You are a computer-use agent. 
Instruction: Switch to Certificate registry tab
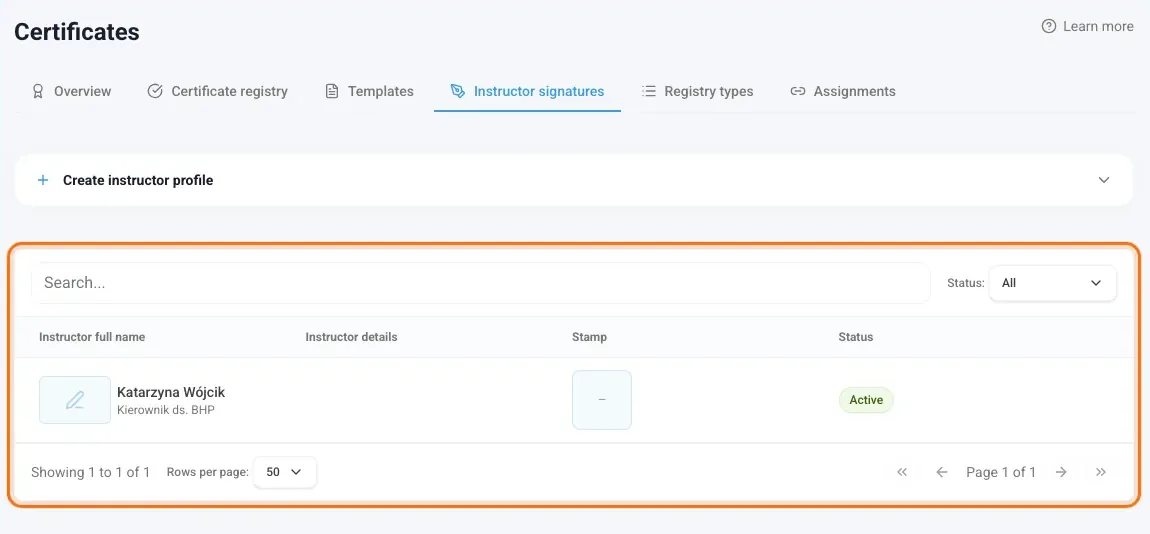(x=217, y=92)
